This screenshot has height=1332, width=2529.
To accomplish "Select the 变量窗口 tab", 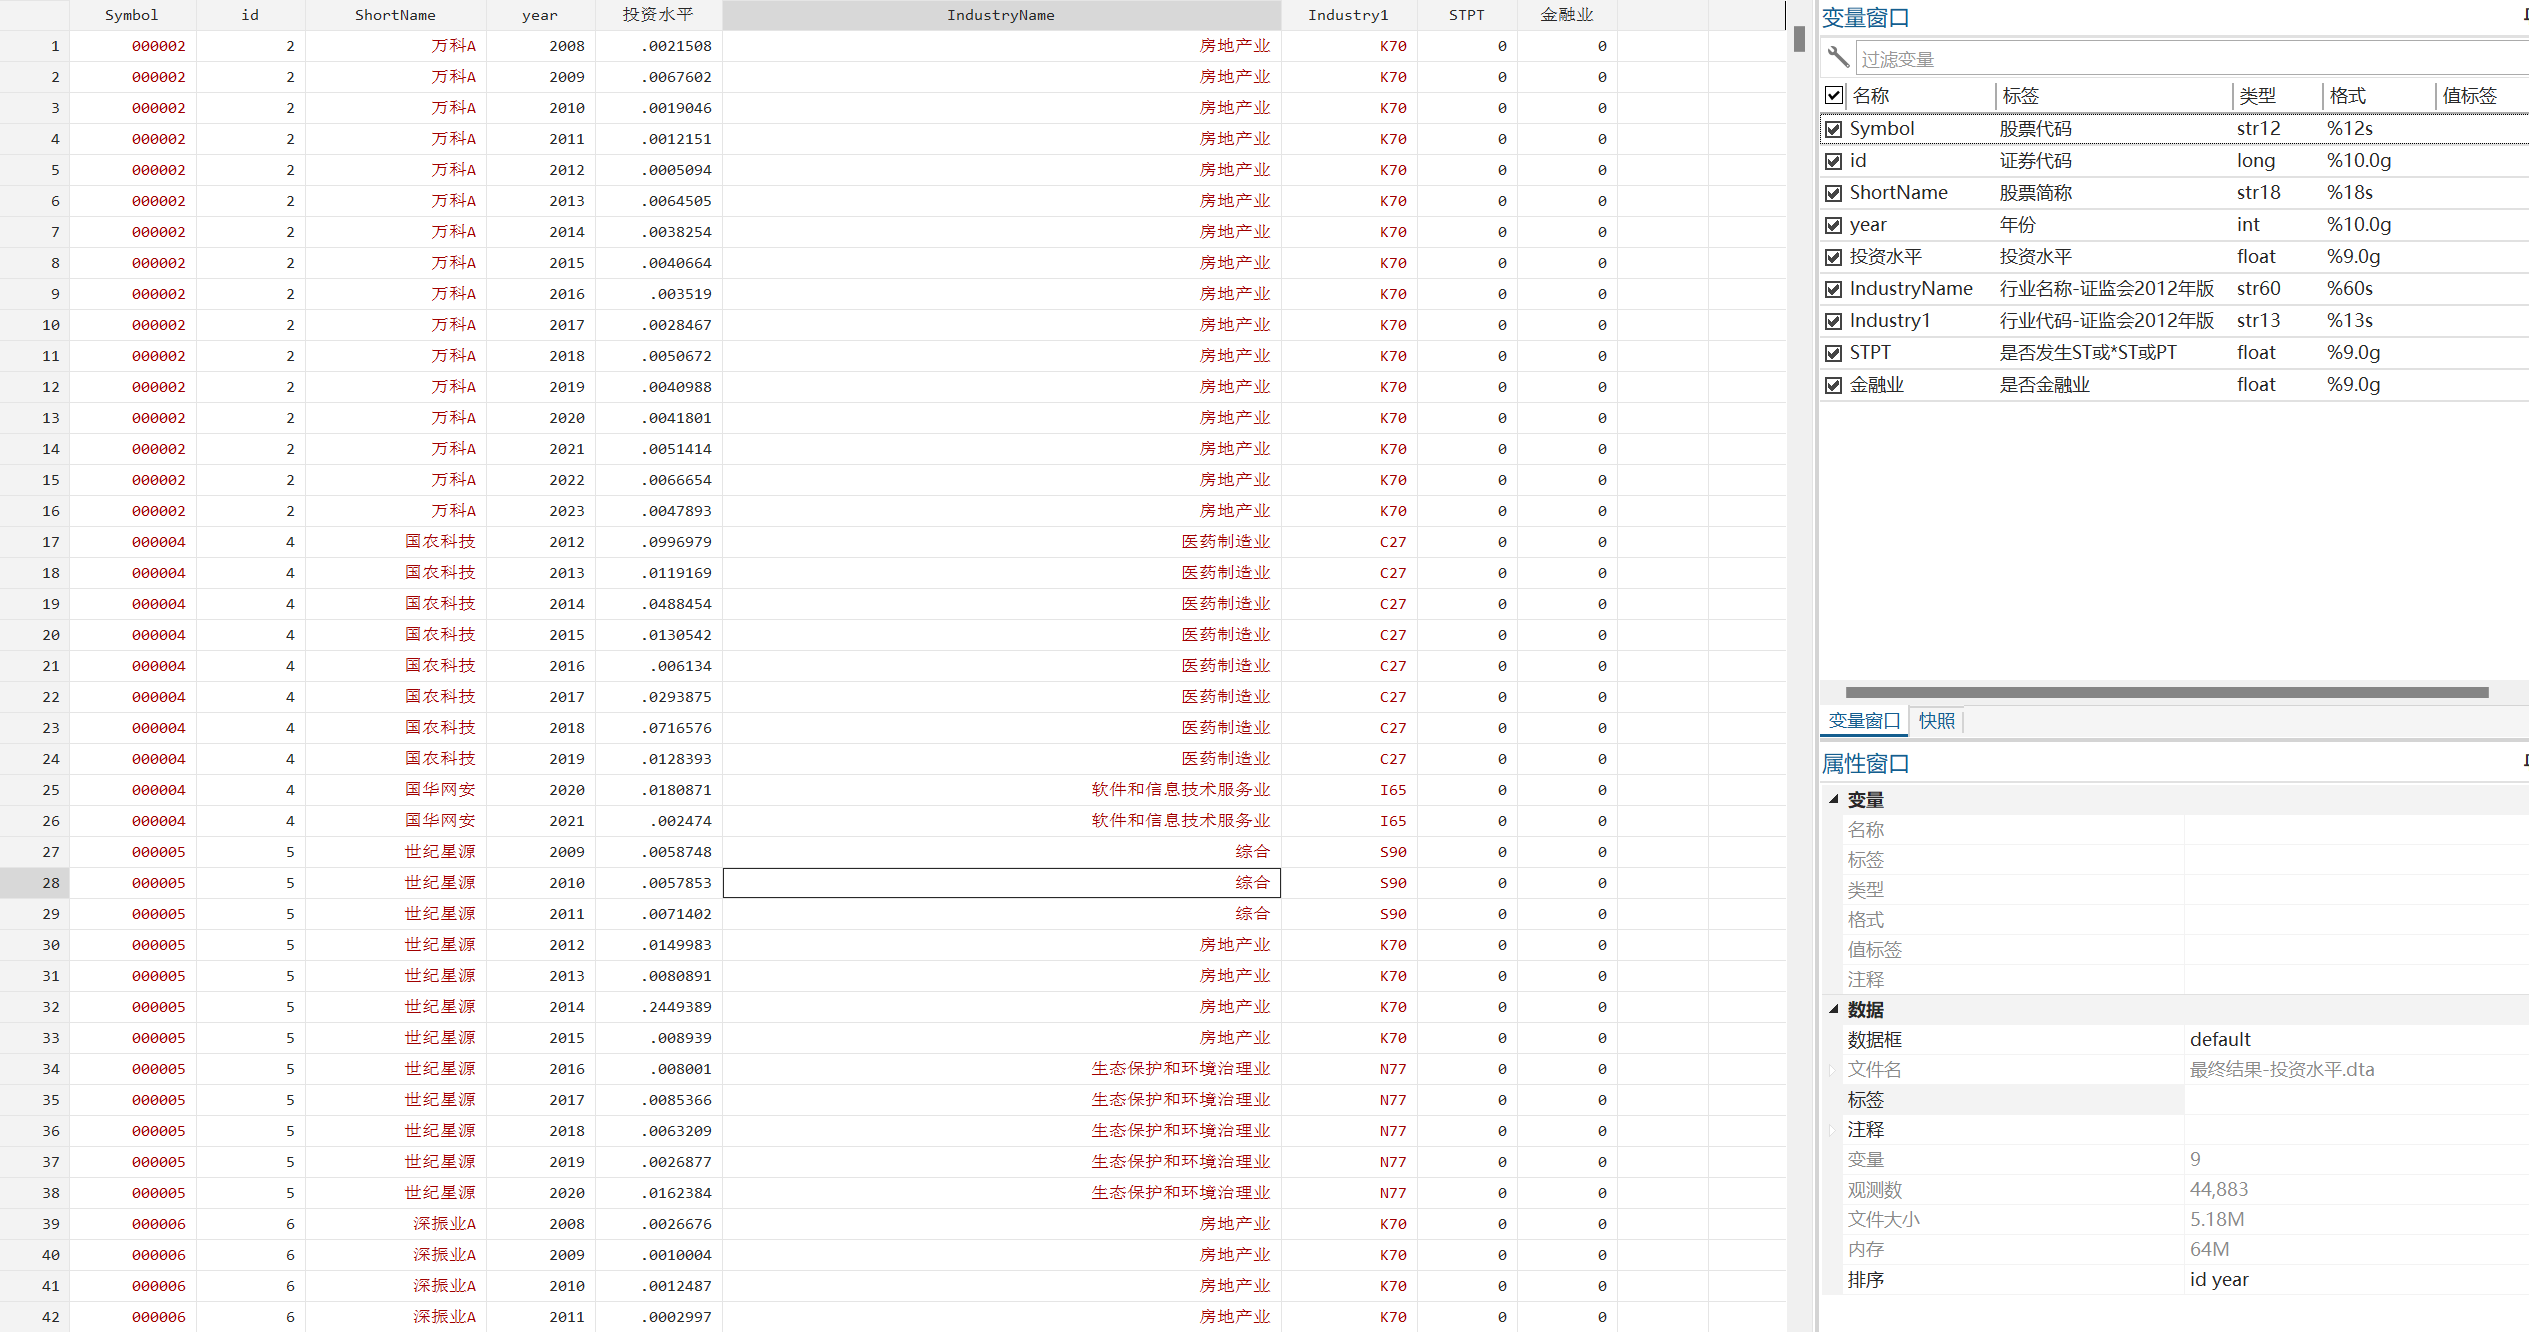I will (x=1864, y=721).
